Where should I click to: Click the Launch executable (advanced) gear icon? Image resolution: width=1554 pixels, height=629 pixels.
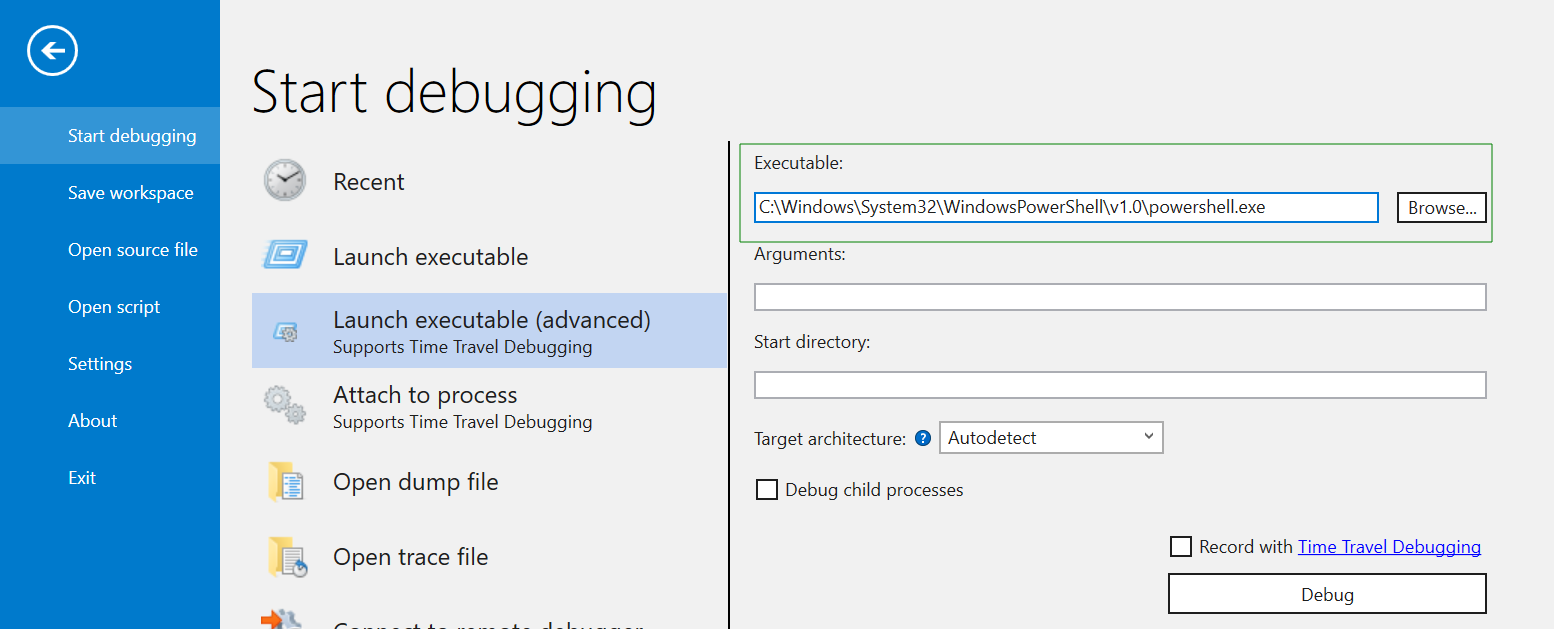coord(285,332)
